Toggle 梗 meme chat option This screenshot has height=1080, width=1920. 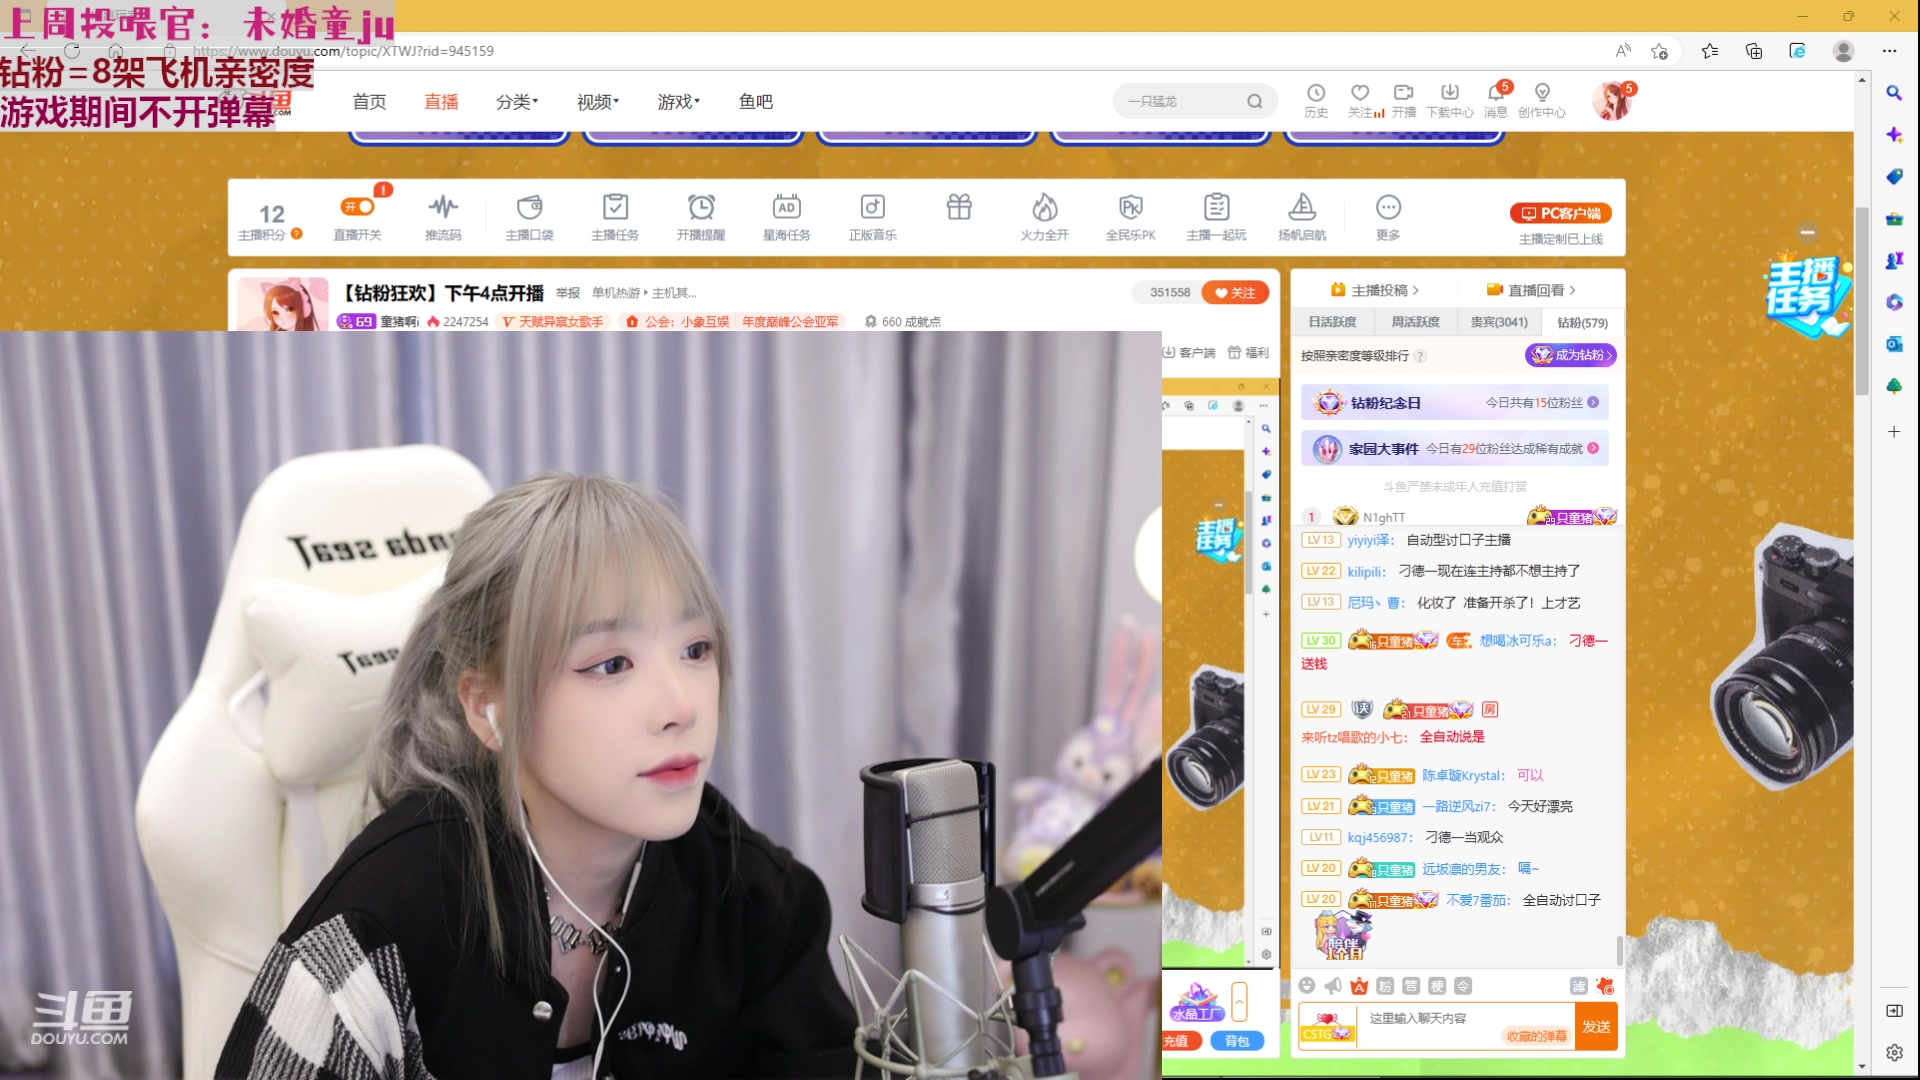pos(1437,986)
